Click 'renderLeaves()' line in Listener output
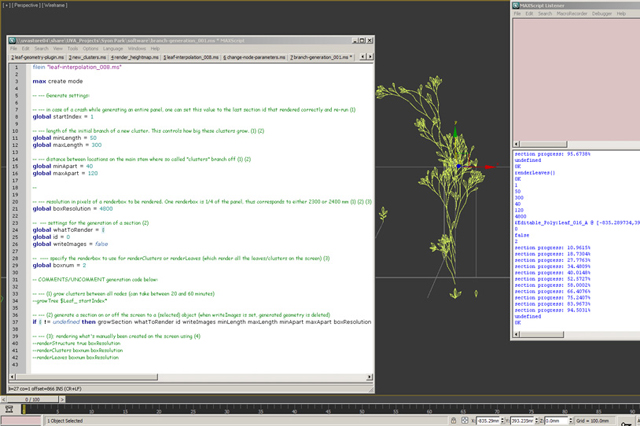 click(535, 173)
